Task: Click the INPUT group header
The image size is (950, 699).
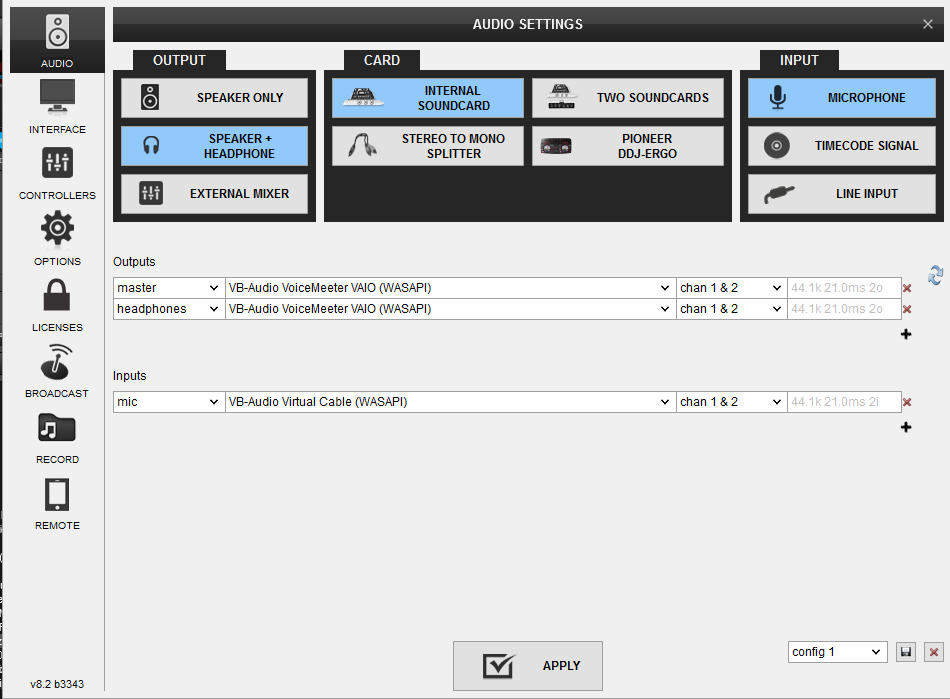Action: [799, 61]
